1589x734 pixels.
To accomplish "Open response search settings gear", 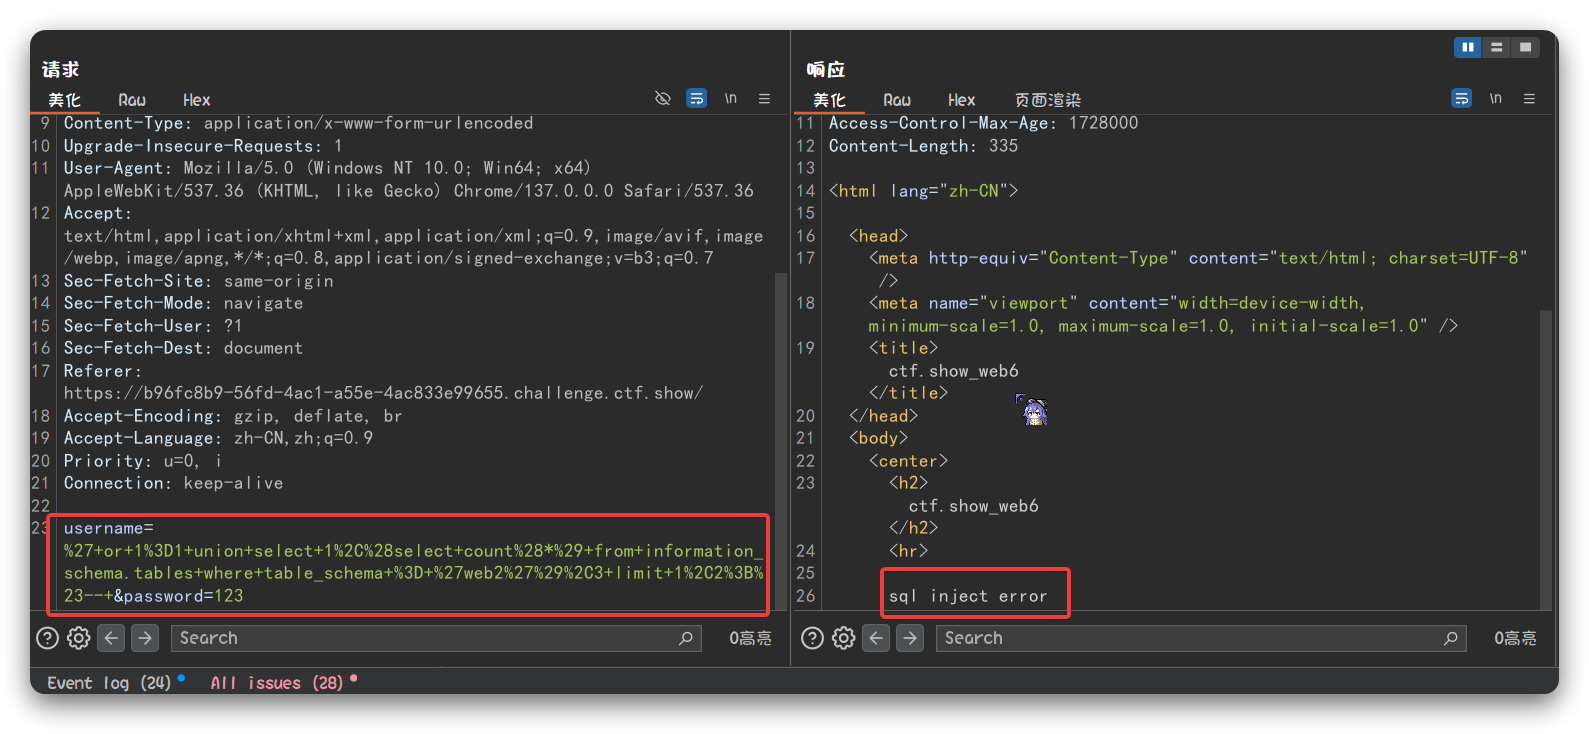I will (x=844, y=638).
